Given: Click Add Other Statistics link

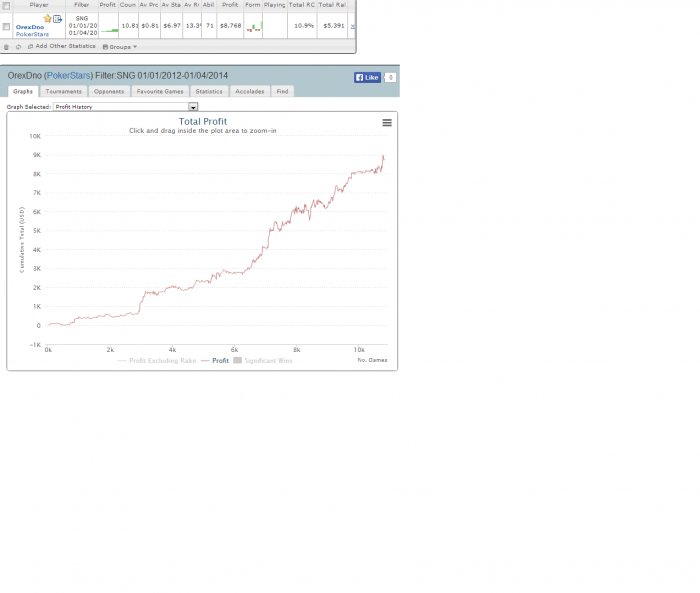Looking at the screenshot, I should [62, 46].
